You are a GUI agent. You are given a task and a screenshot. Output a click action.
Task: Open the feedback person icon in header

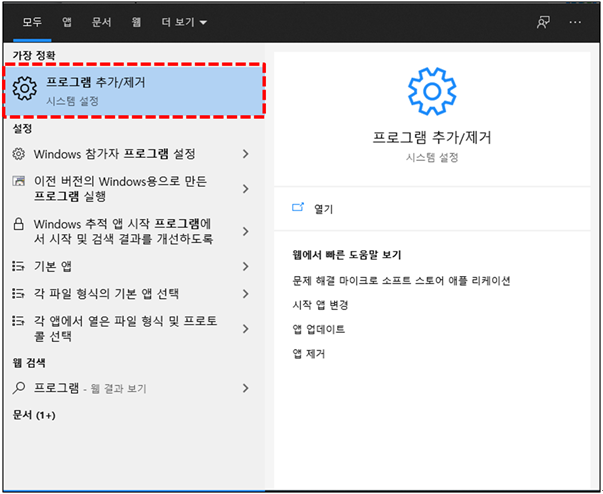tap(543, 22)
